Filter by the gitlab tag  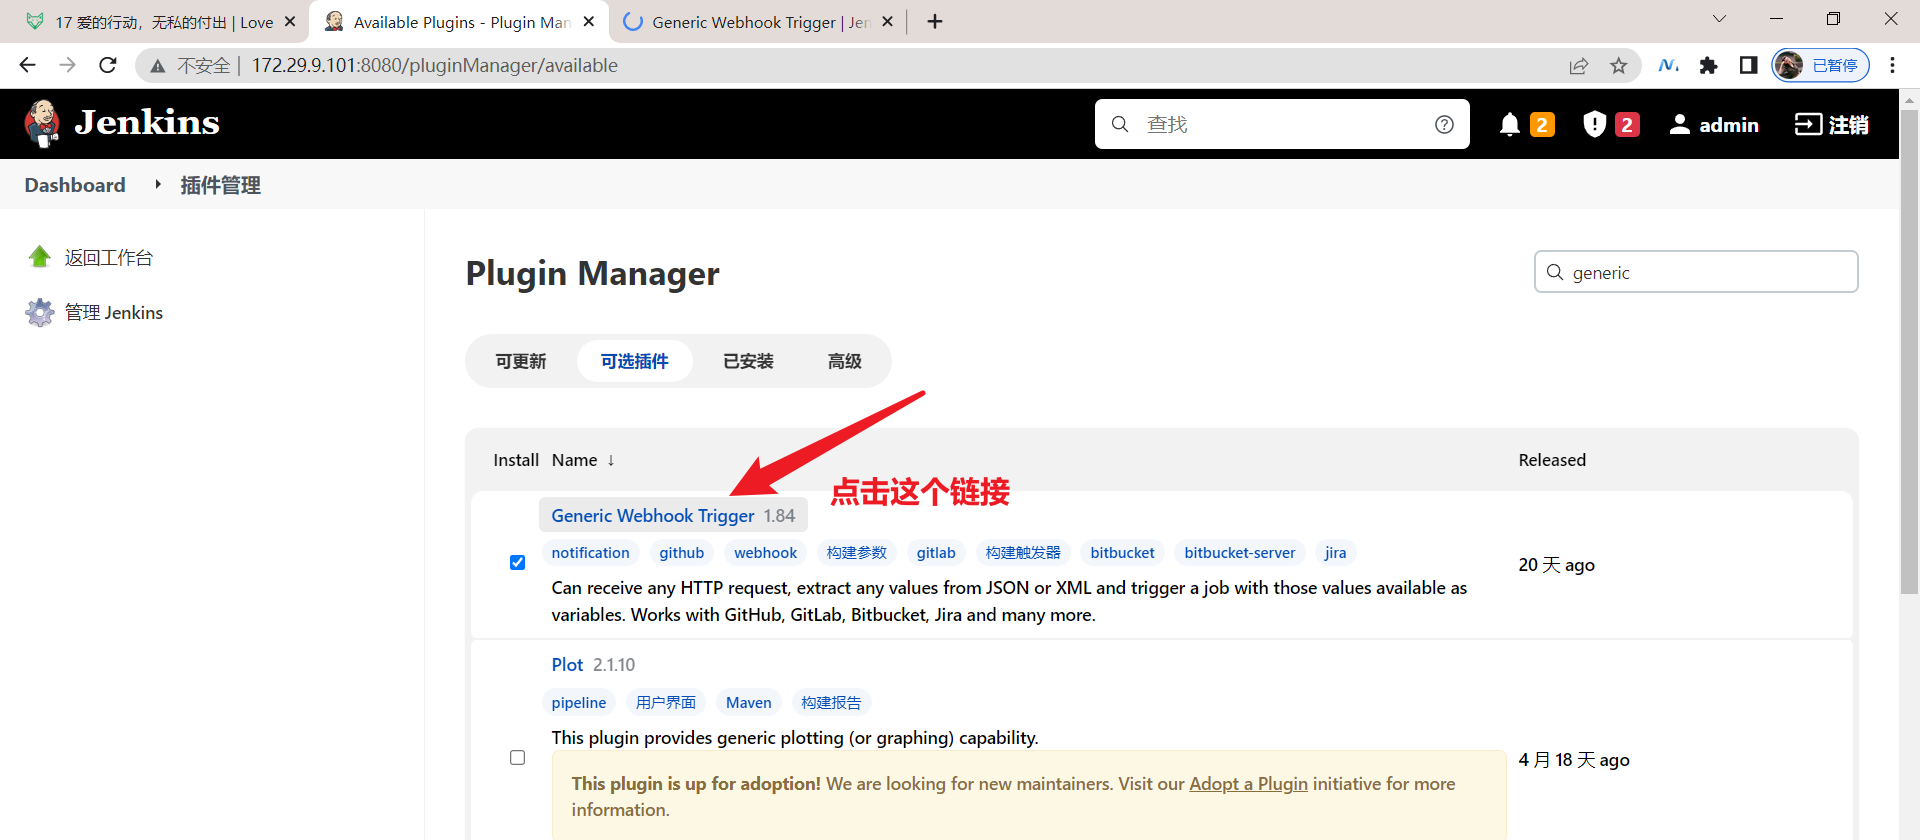tap(936, 552)
